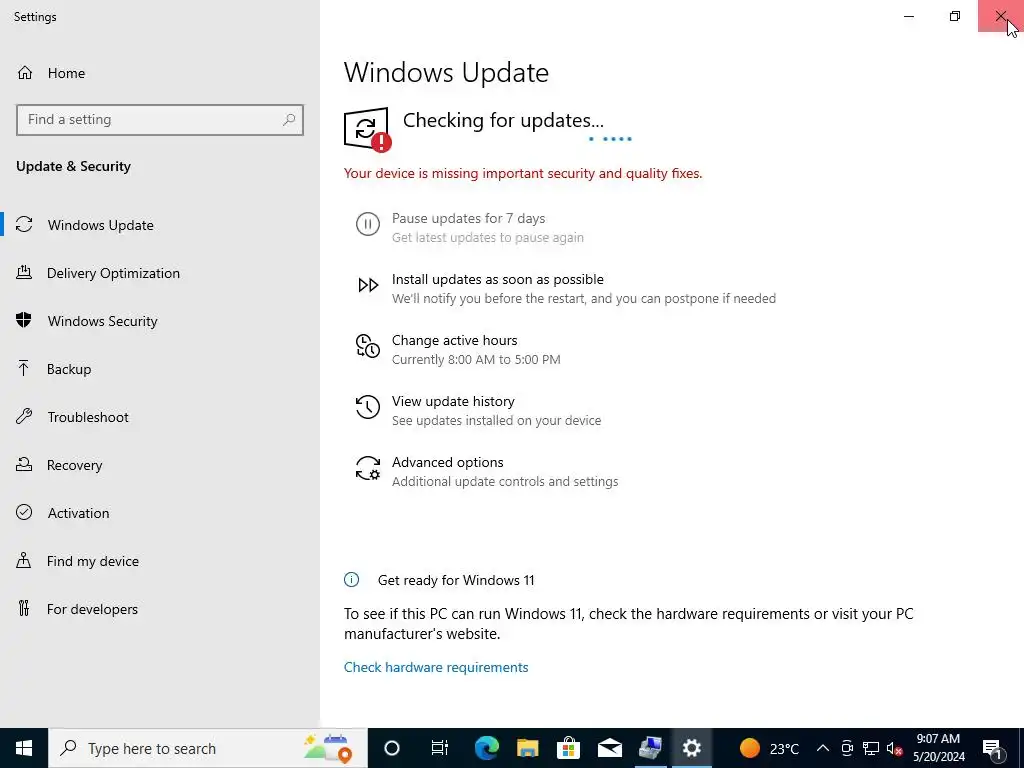
Task: Open weather widget showing 23°C
Action: 769,748
